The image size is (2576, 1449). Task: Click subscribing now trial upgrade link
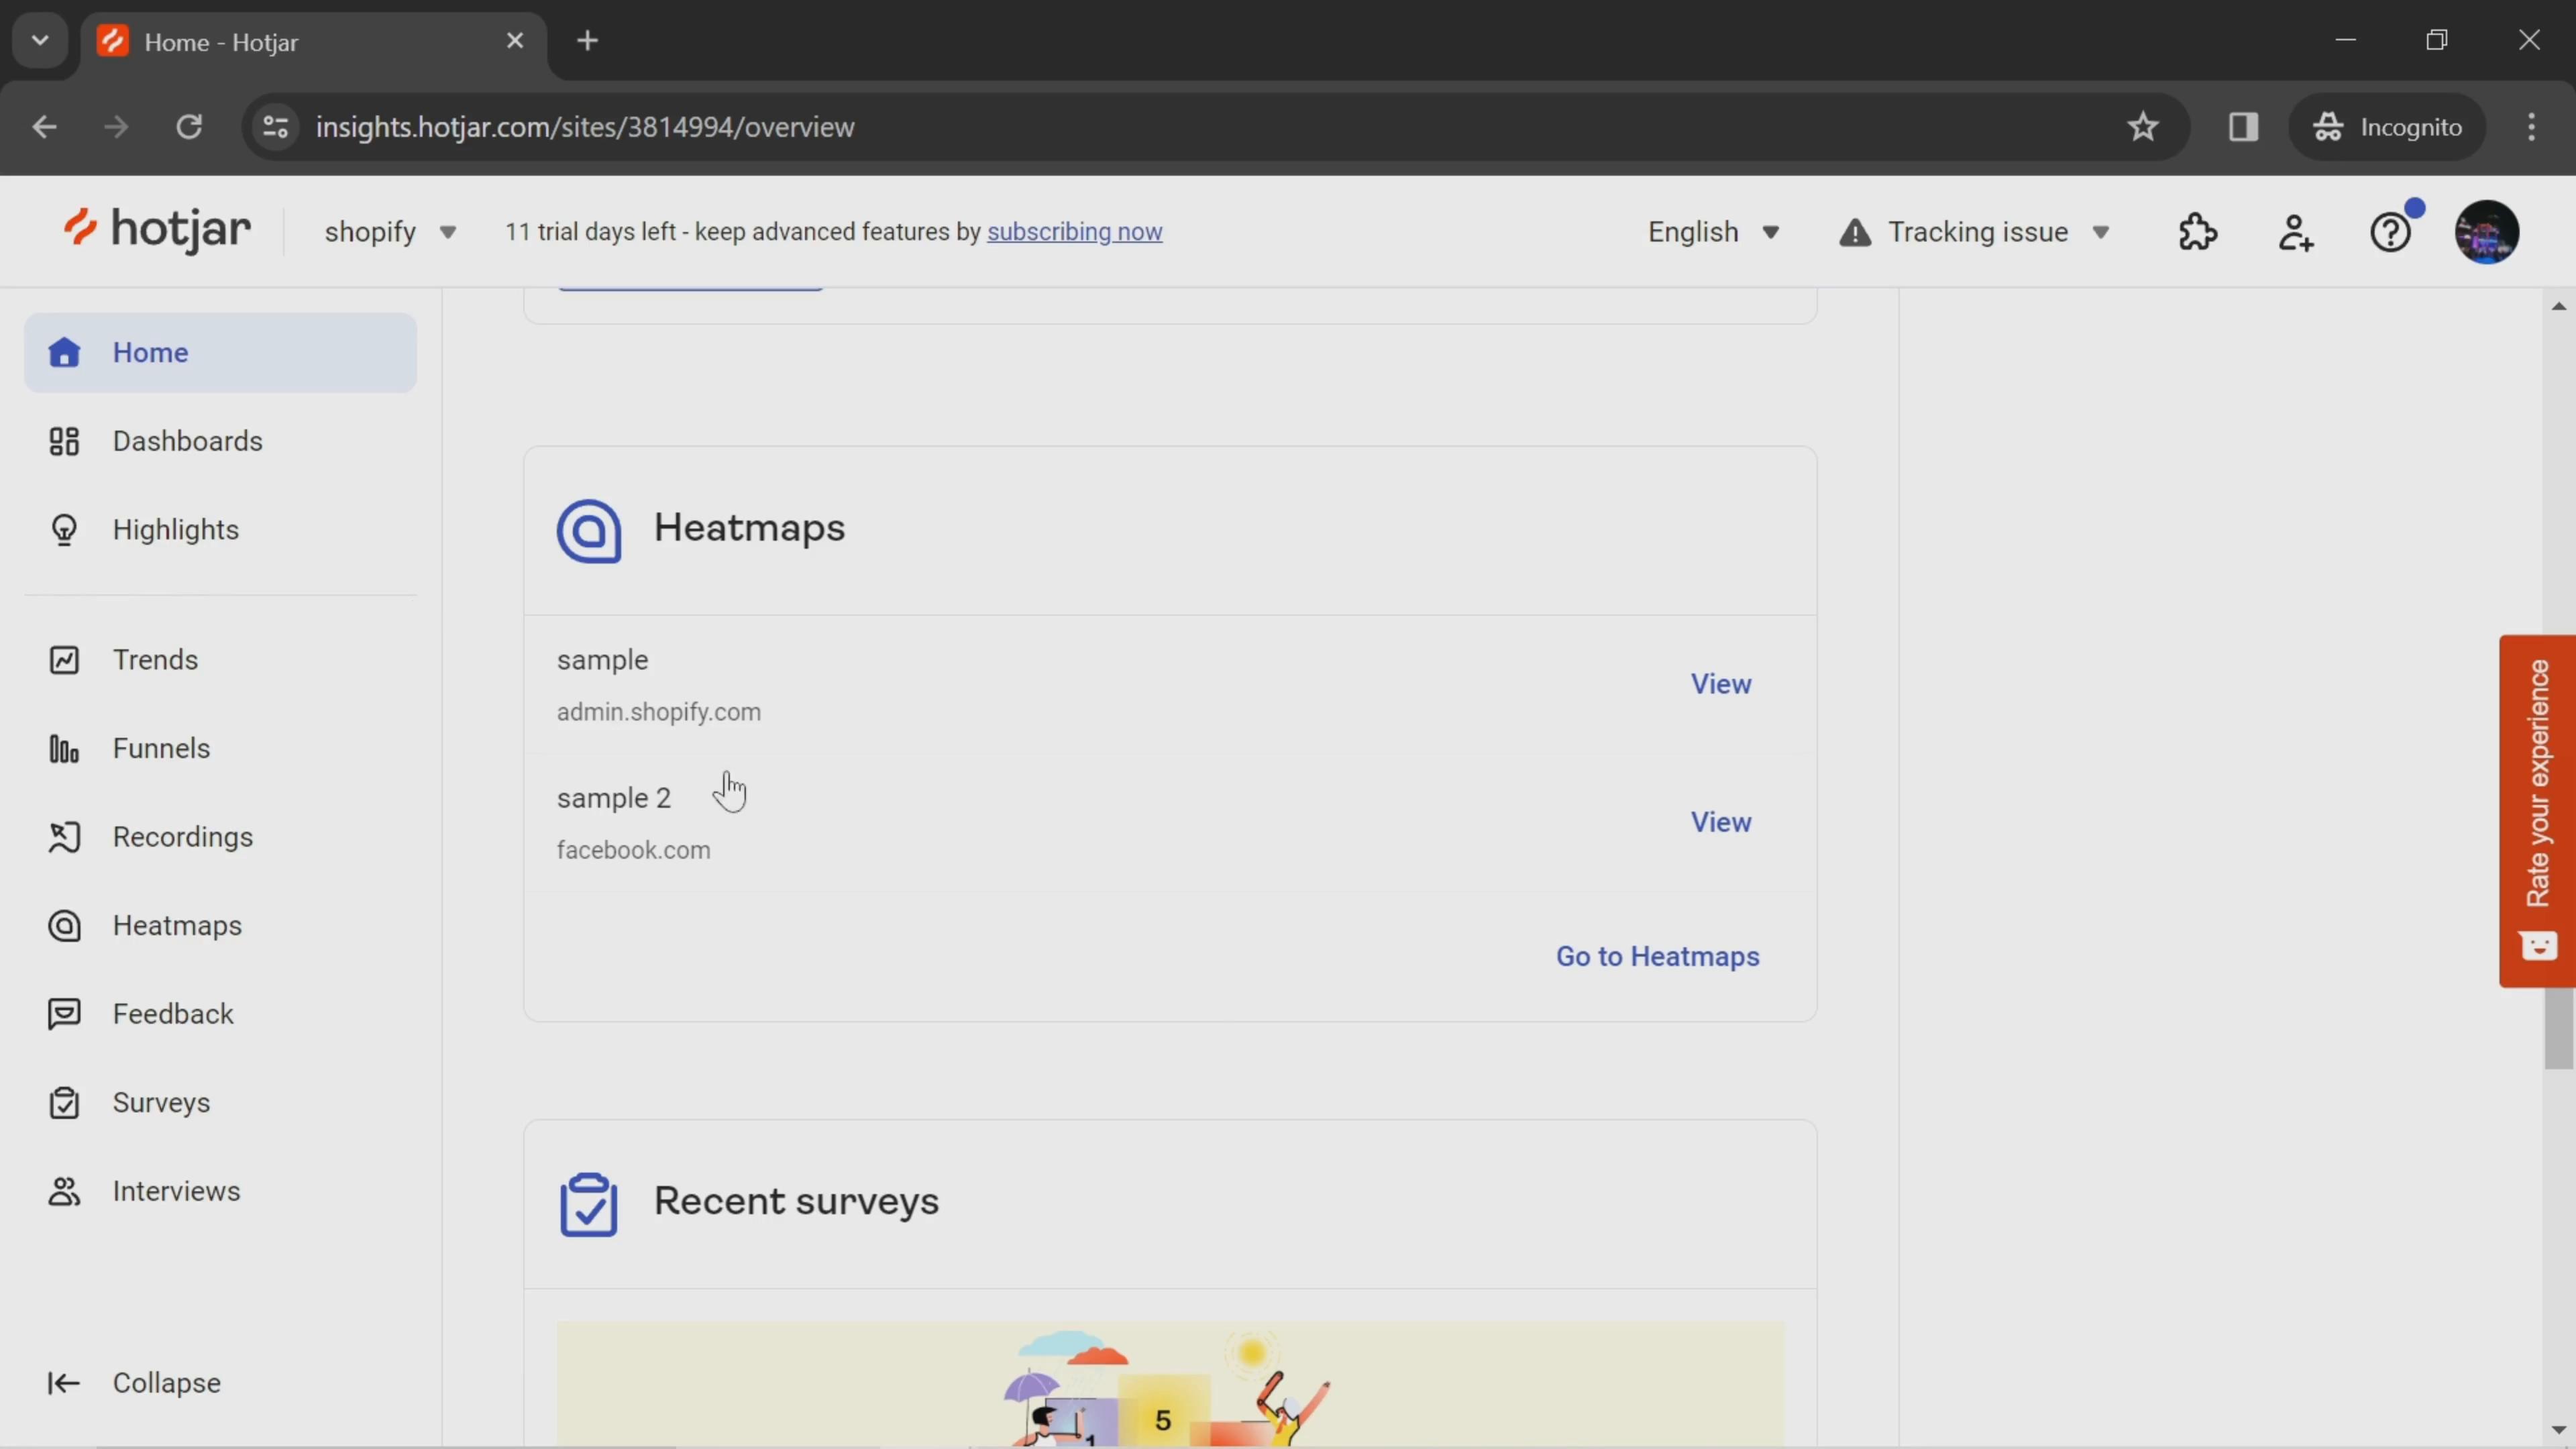point(1074,231)
